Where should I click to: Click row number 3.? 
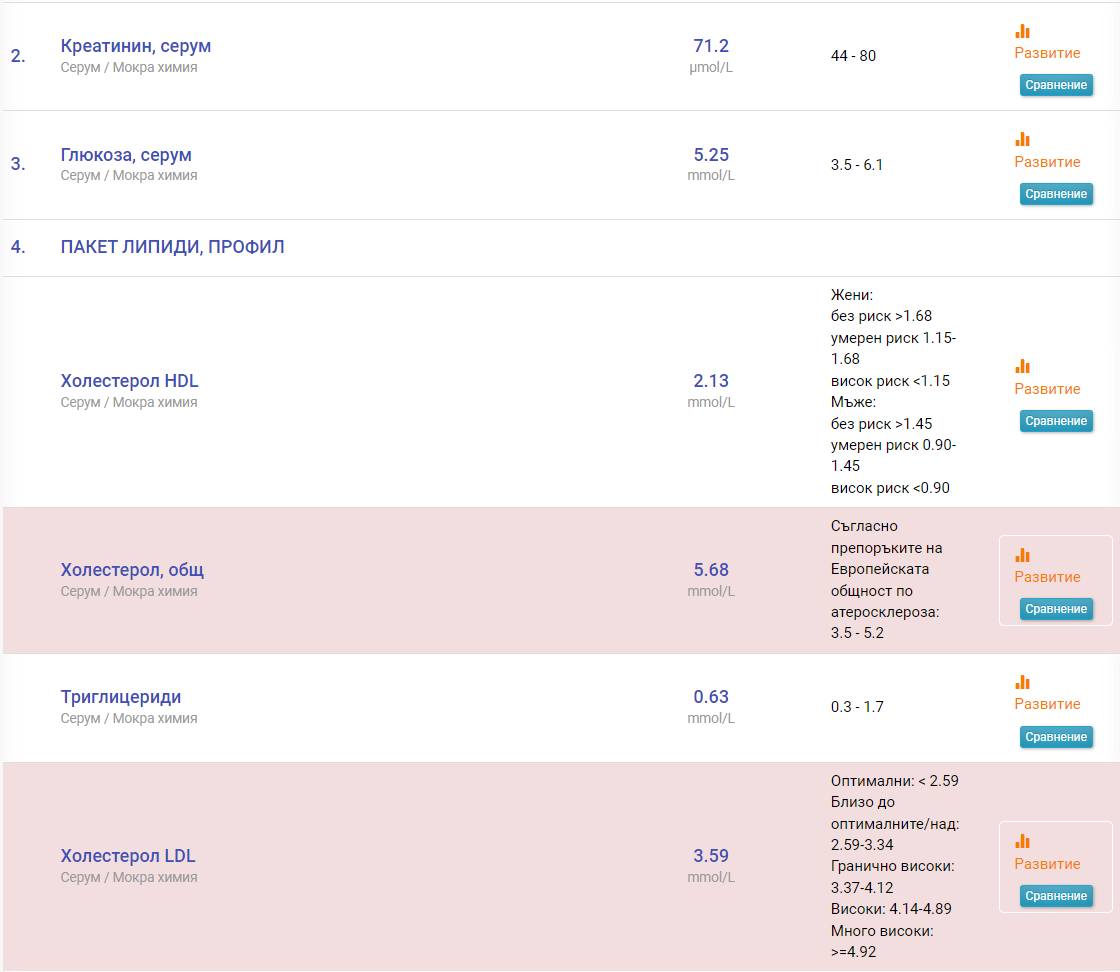click(18, 164)
